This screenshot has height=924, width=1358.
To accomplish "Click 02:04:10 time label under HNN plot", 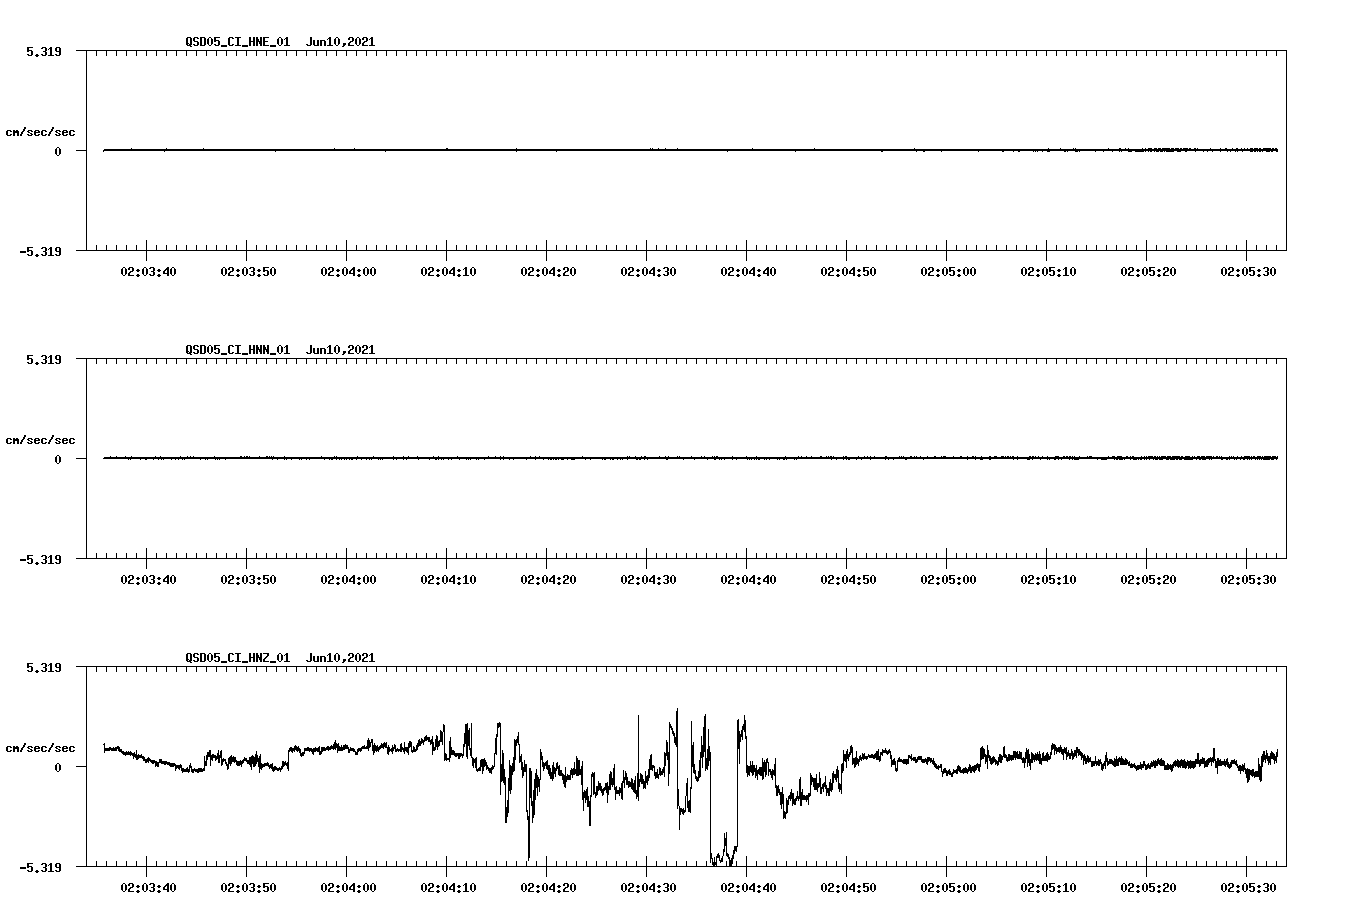I will coord(448,580).
